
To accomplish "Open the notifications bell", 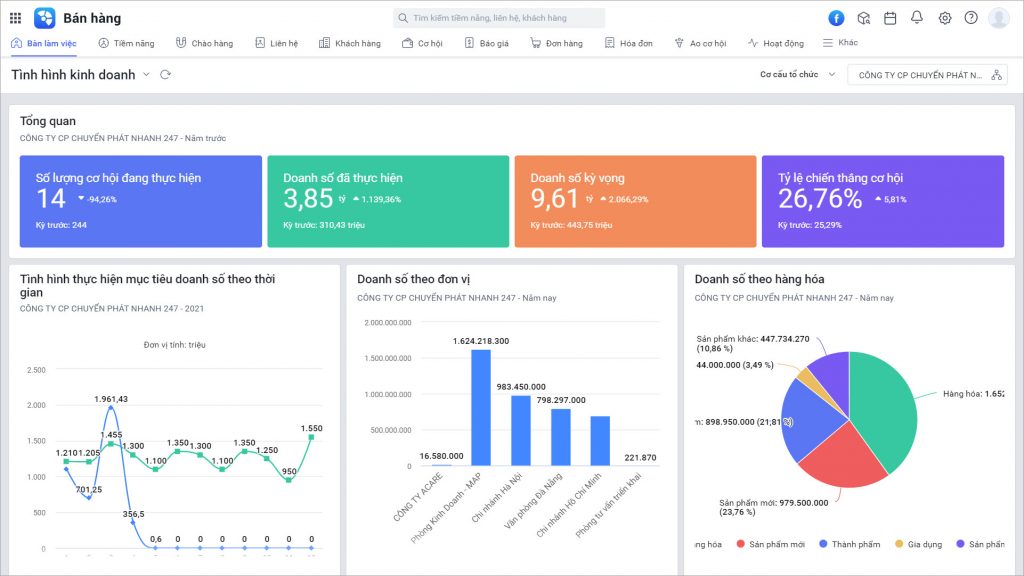I will point(917,18).
